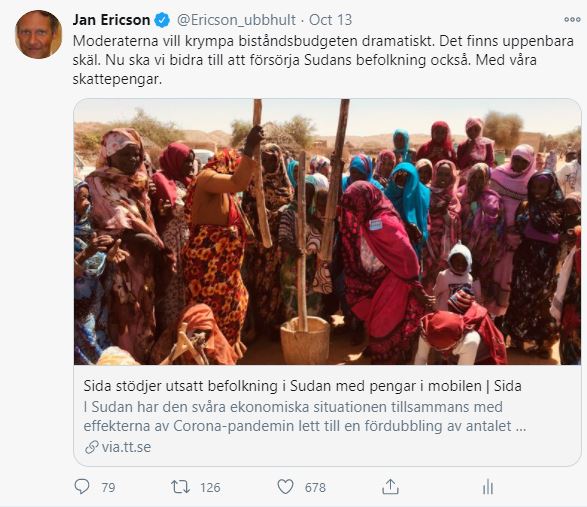The image size is (587, 507).
Task: Click the link chain icon beside via.tt.se
Action: click(x=91, y=447)
